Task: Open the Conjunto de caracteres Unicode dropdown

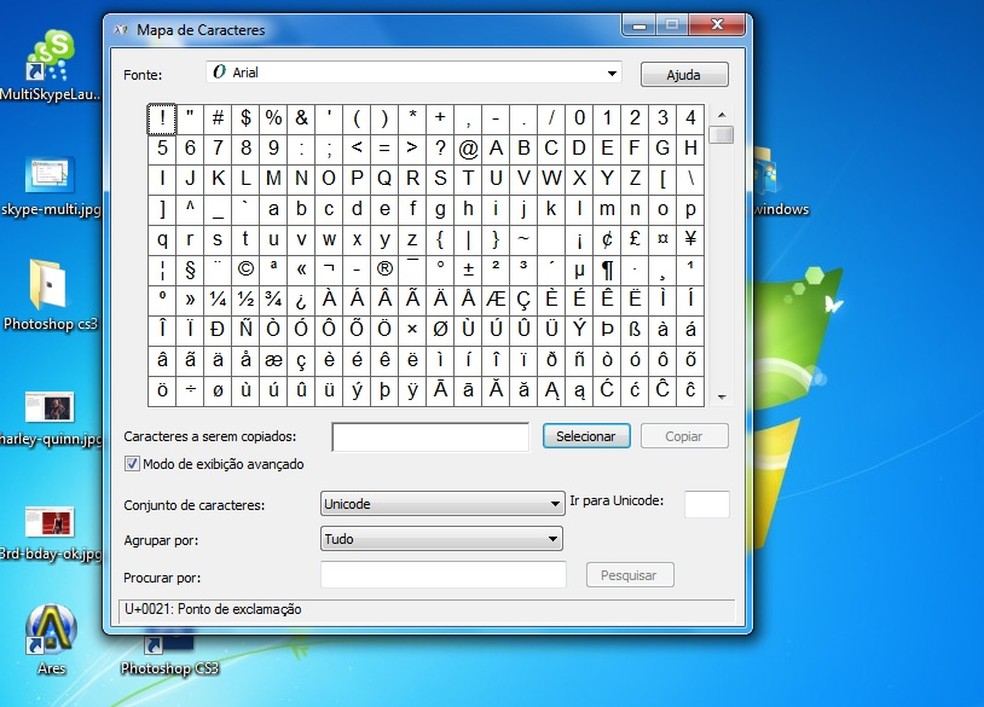Action: [x=441, y=504]
